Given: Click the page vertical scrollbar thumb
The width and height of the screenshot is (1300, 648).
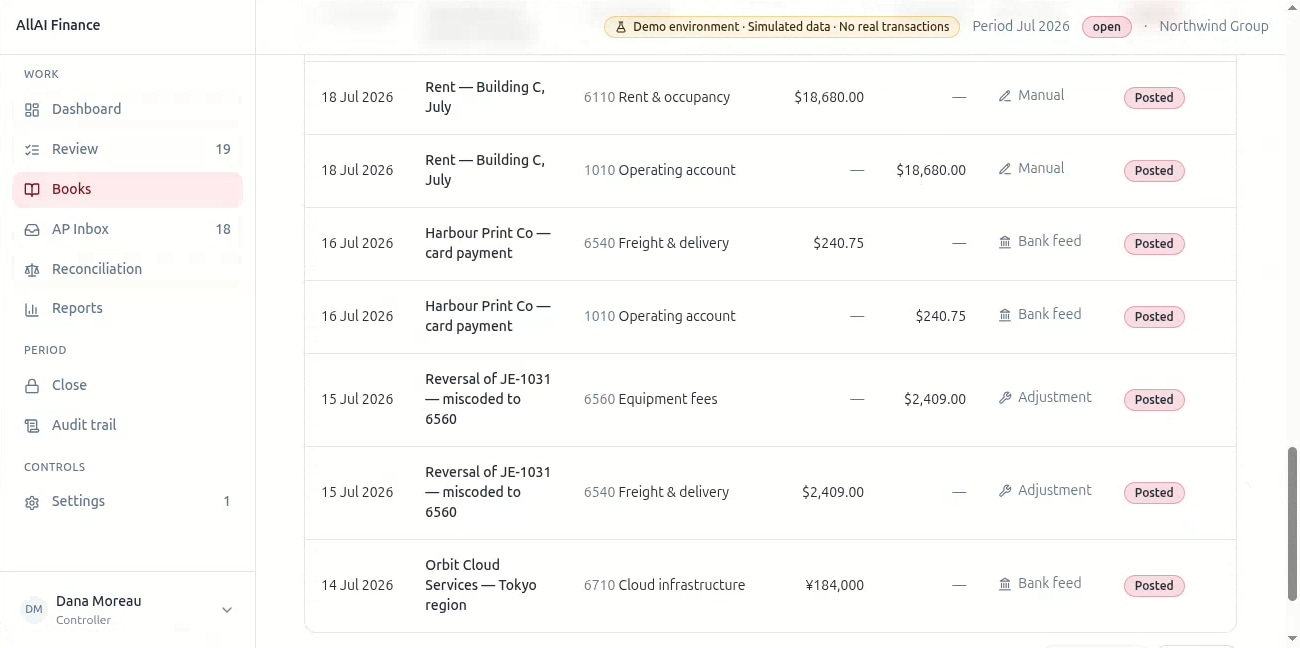Looking at the screenshot, I should click(x=1292, y=524).
